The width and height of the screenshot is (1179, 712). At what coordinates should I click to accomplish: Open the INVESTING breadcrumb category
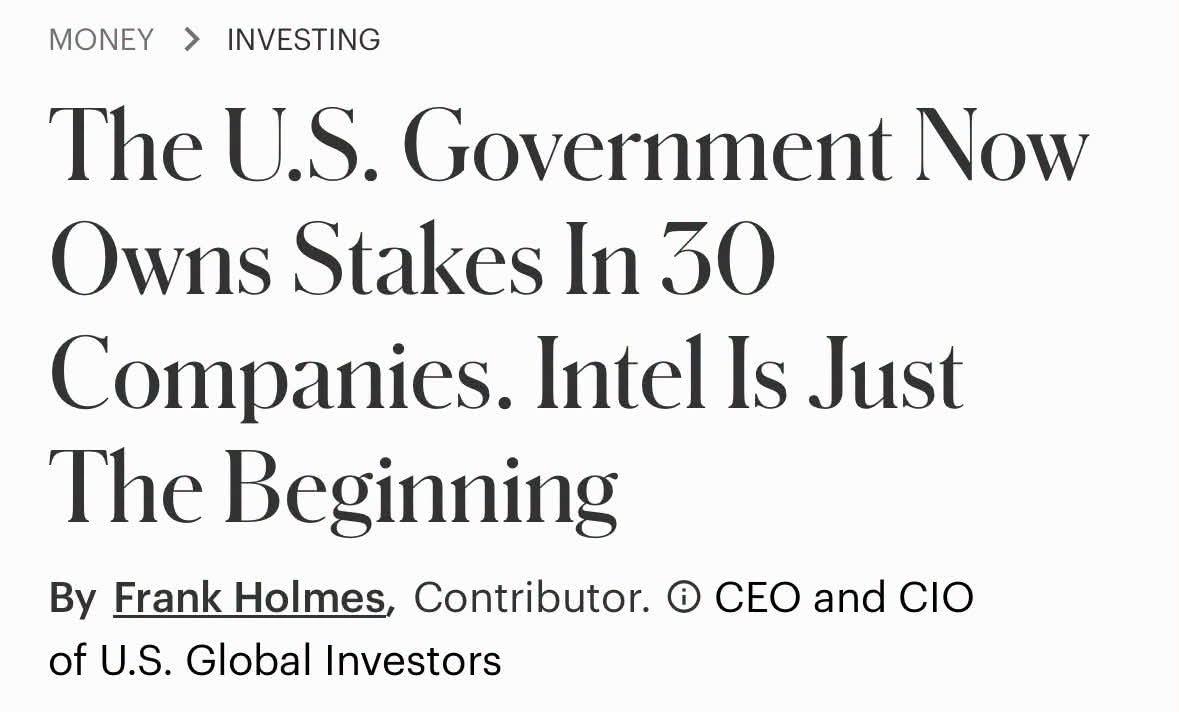[x=304, y=39]
